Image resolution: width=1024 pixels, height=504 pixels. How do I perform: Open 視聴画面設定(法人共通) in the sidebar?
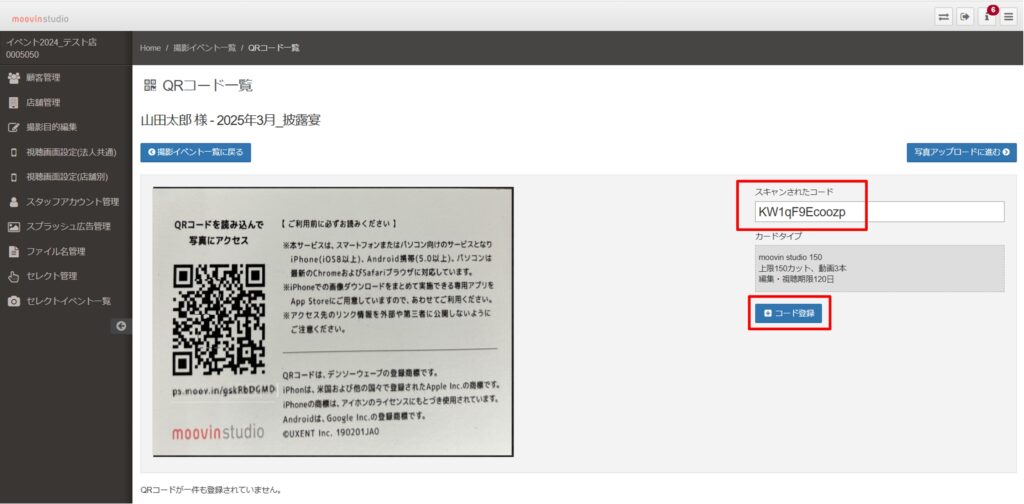pos(71,152)
